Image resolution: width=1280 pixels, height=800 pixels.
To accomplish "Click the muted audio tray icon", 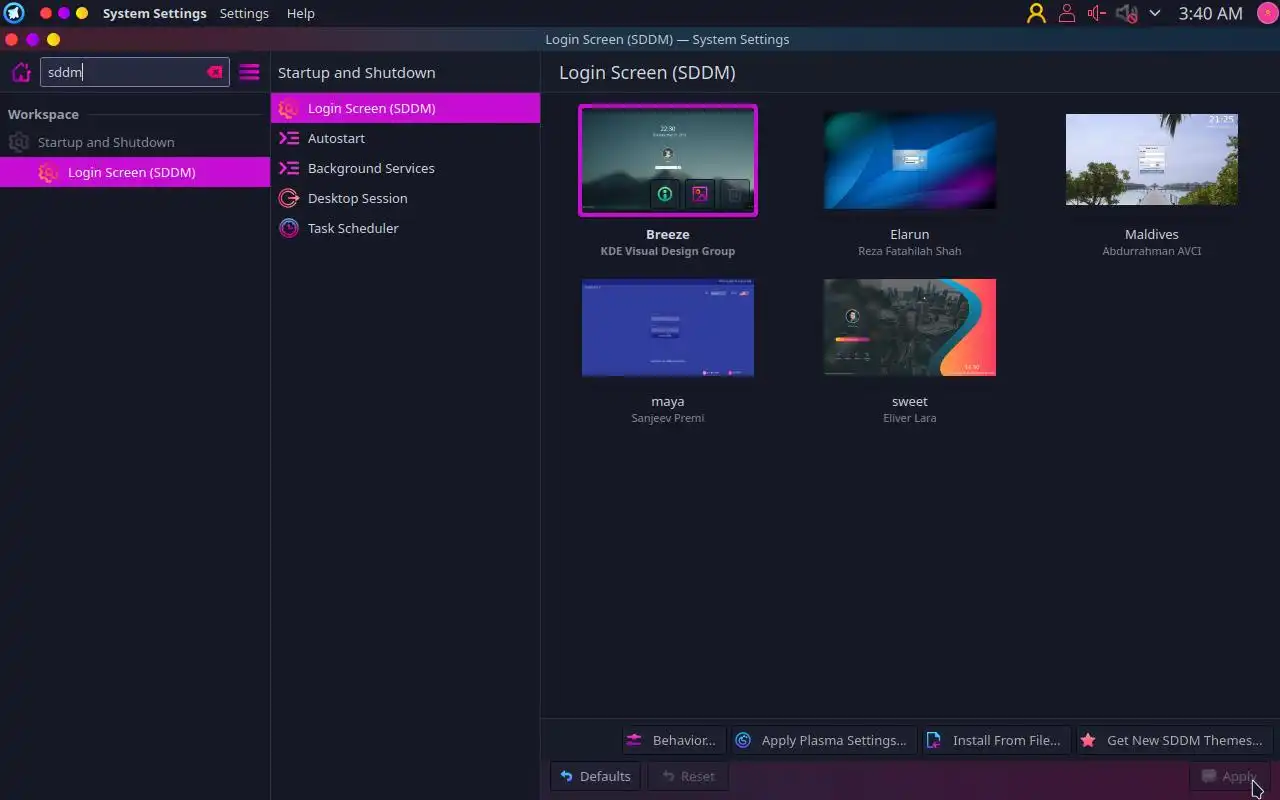I will 1127,13.
